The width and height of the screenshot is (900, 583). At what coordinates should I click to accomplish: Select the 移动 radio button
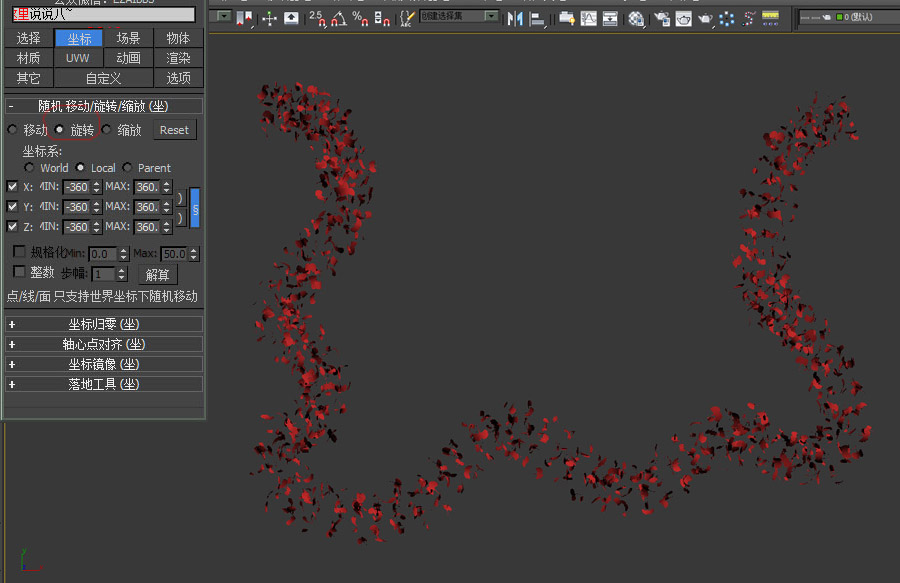point(13,130)
